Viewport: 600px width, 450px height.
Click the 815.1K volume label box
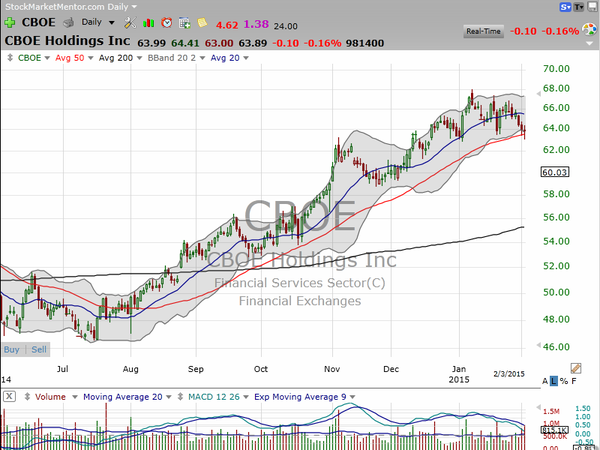pyautogui.click(x=555, y=430)
